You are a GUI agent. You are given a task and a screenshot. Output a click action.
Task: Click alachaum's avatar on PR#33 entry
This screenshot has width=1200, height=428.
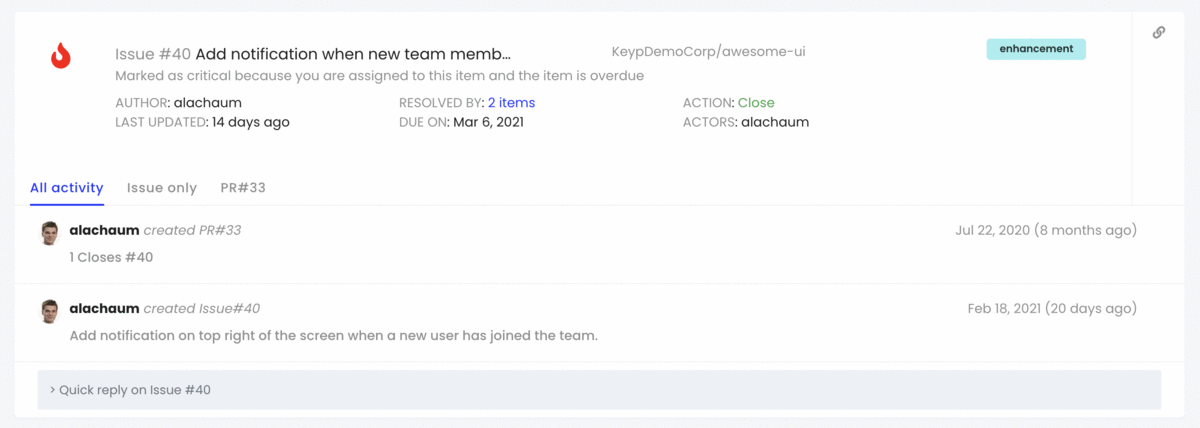[50, 233]
